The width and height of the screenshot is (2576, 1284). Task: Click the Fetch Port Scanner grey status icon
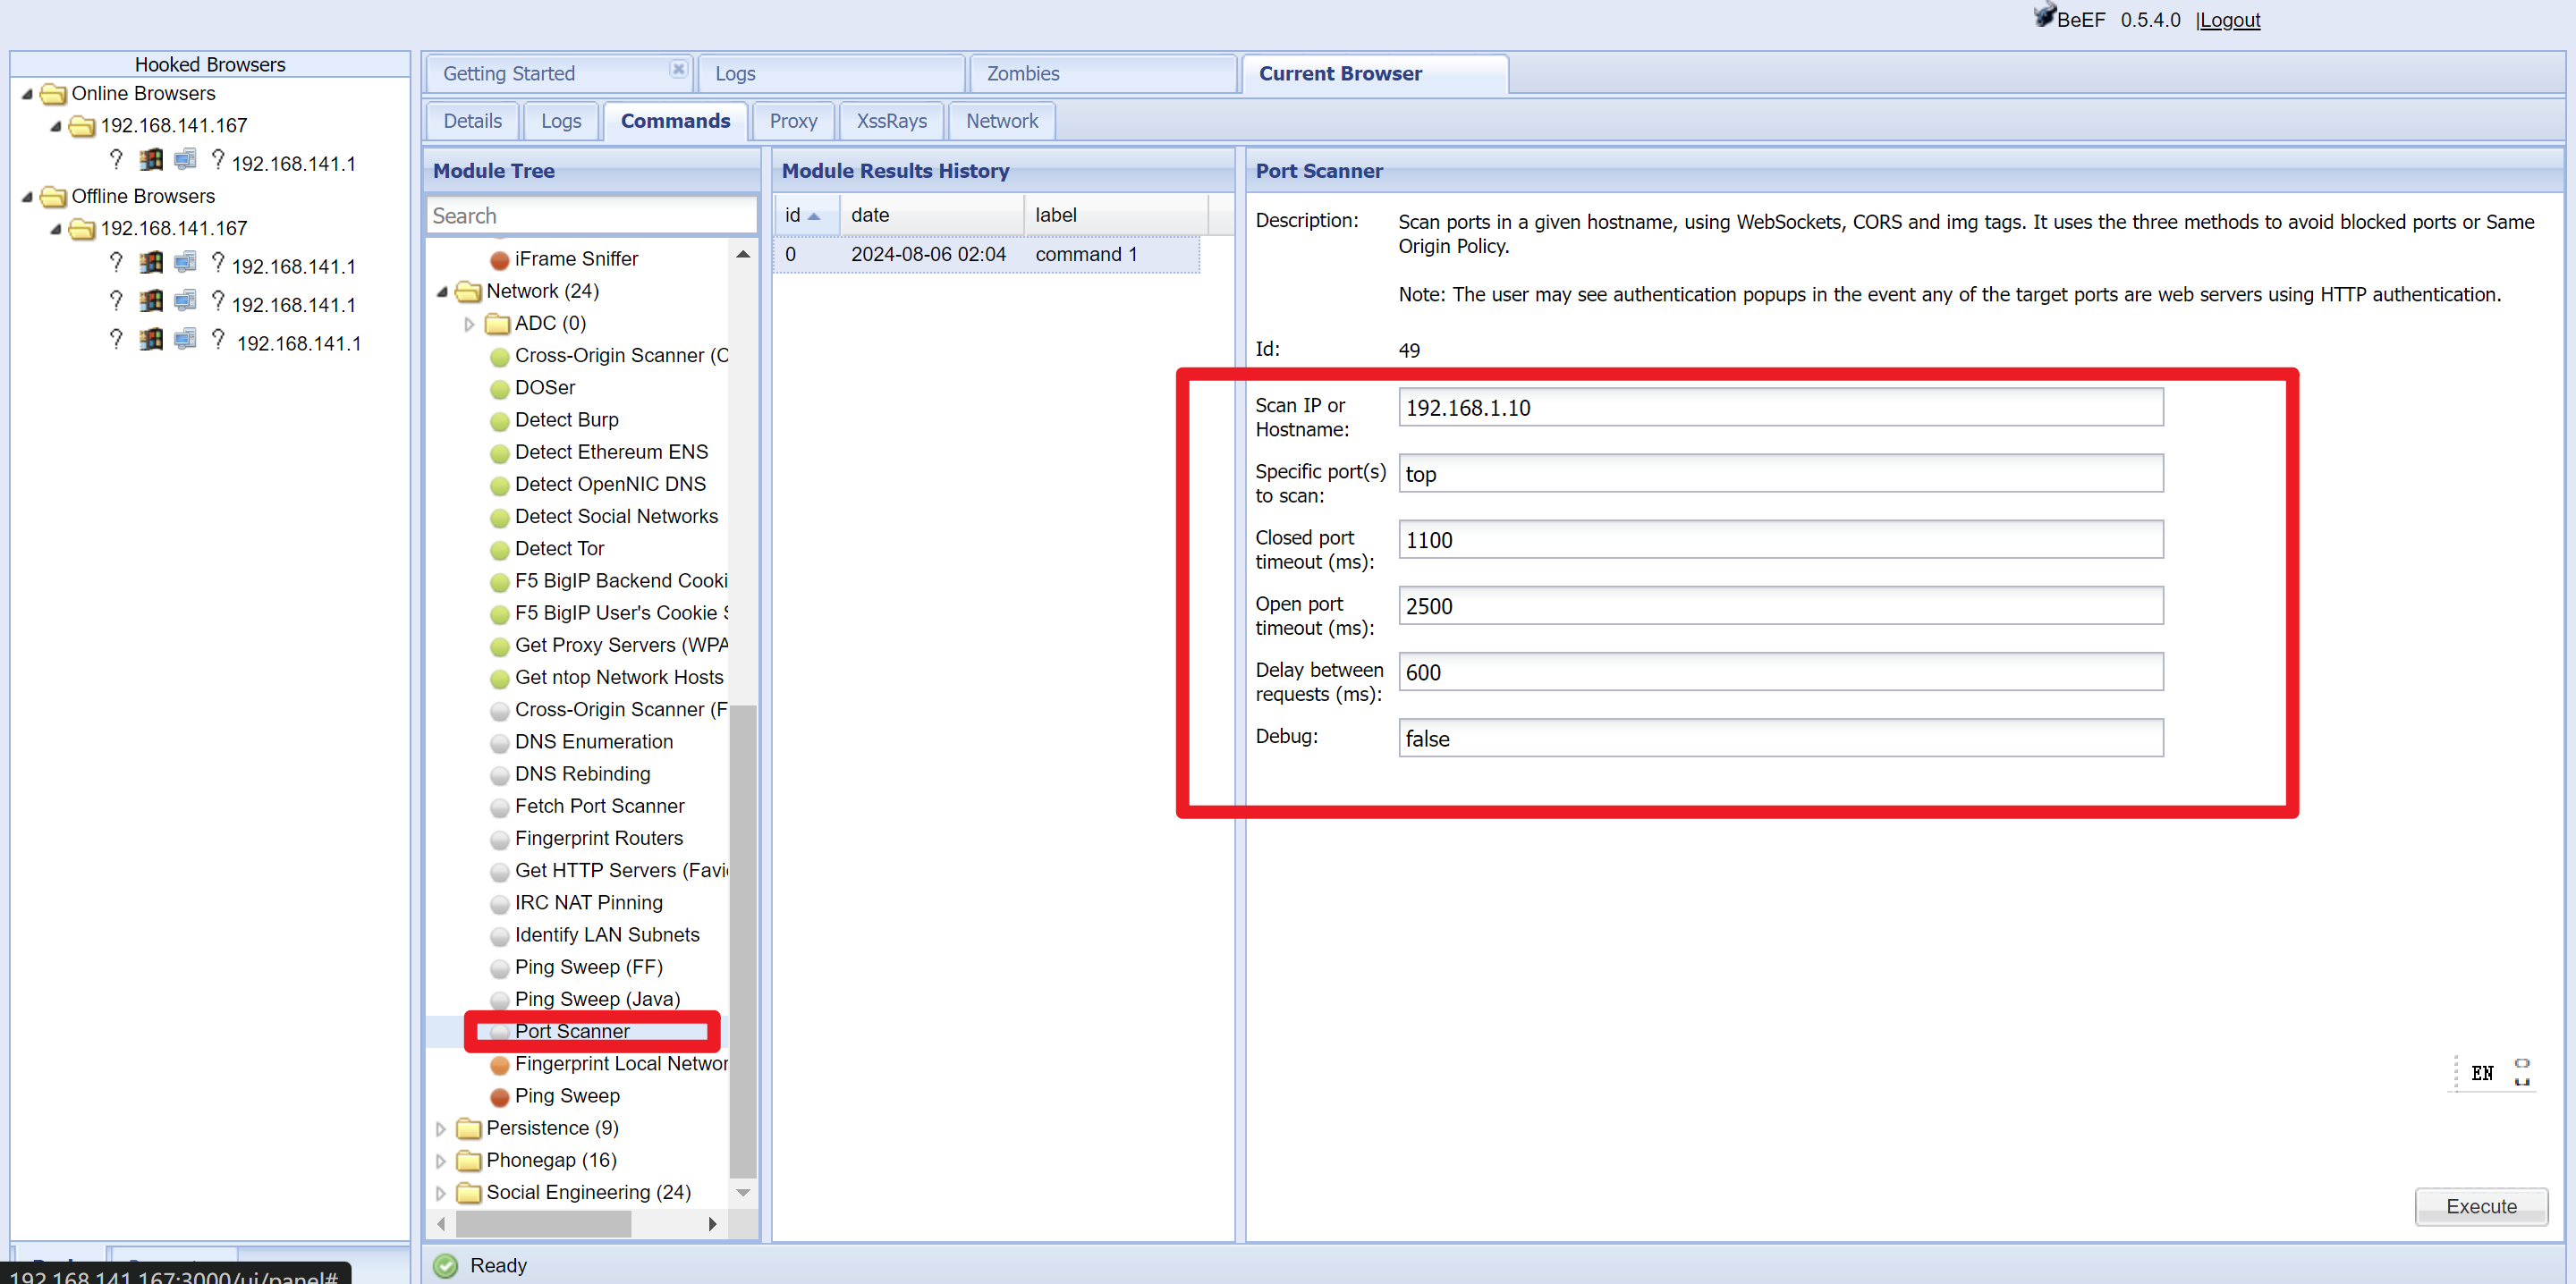pos(499,807)
